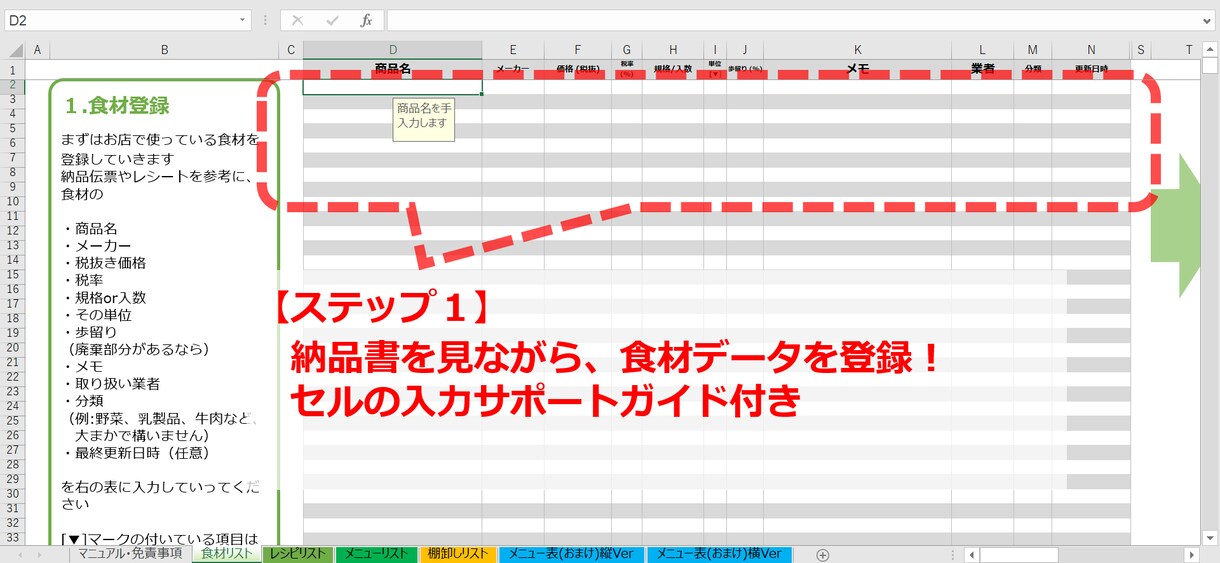Open the 単位 filter dropdown in column I
1220x563 pixels.
(x=715, y=74)
